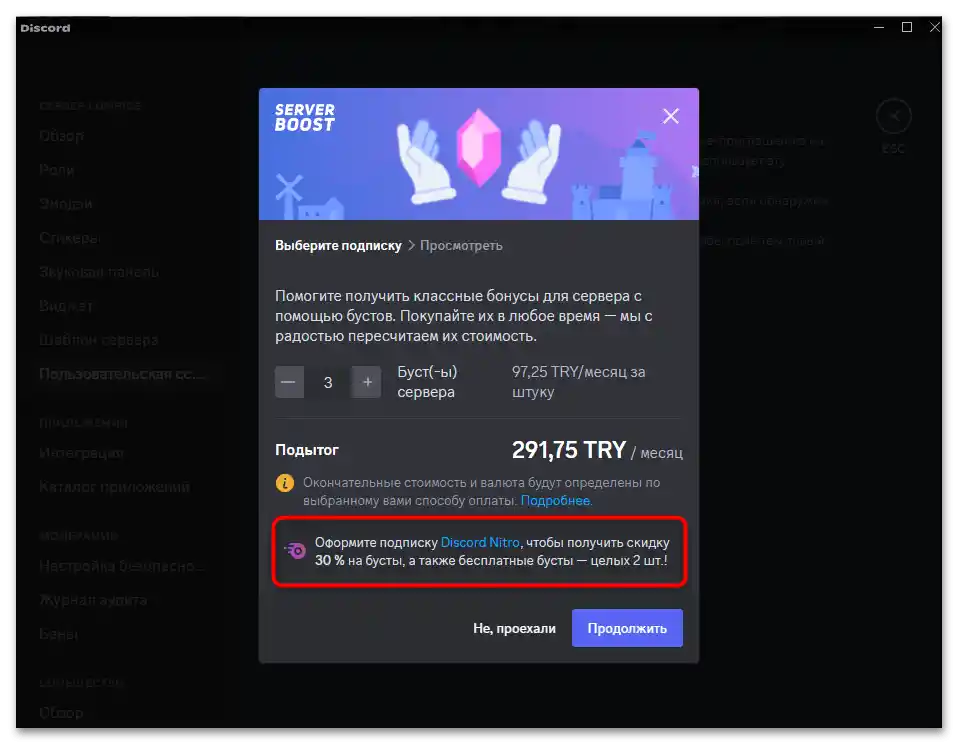
Task: Open Баны in the settings sidebar
Action: [59, 635]
